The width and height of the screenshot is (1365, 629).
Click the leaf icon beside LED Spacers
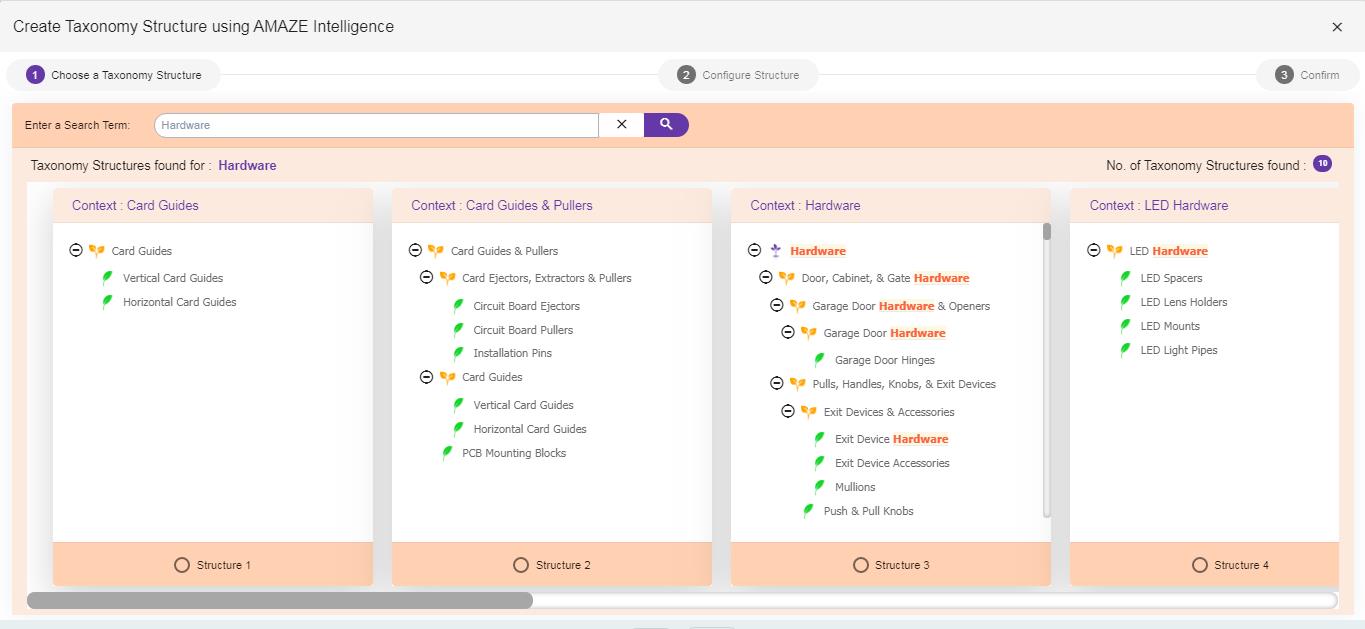pyautogui.click(x=1126, y=278)
